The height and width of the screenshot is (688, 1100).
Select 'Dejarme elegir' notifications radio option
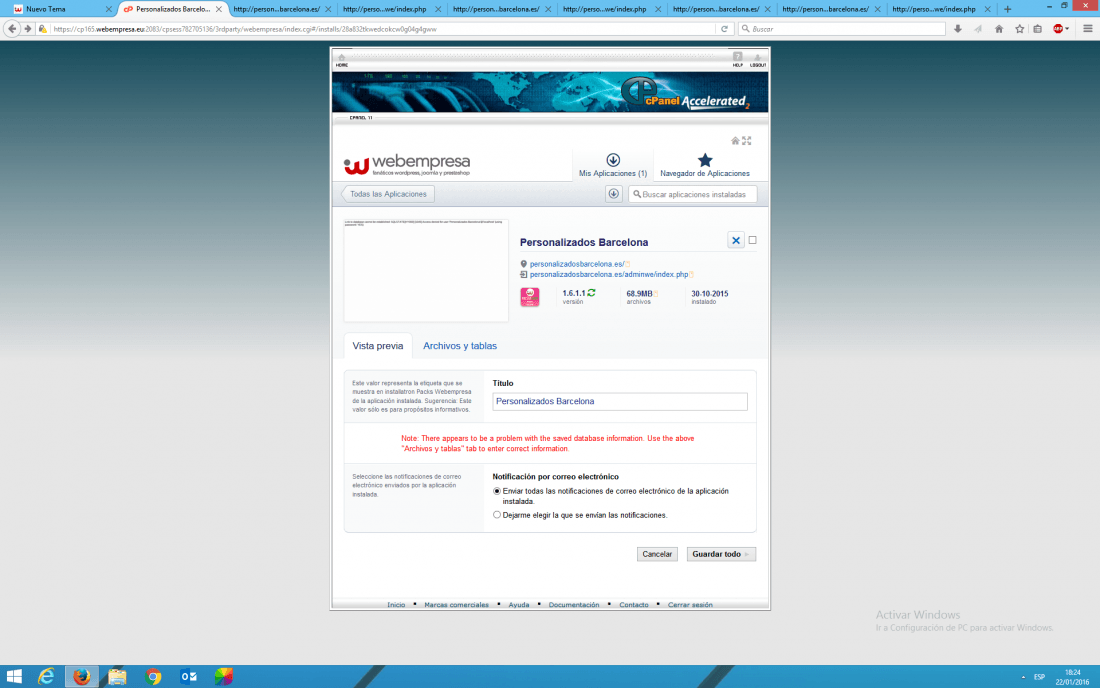pyautogui.click(x=497, y=515)
